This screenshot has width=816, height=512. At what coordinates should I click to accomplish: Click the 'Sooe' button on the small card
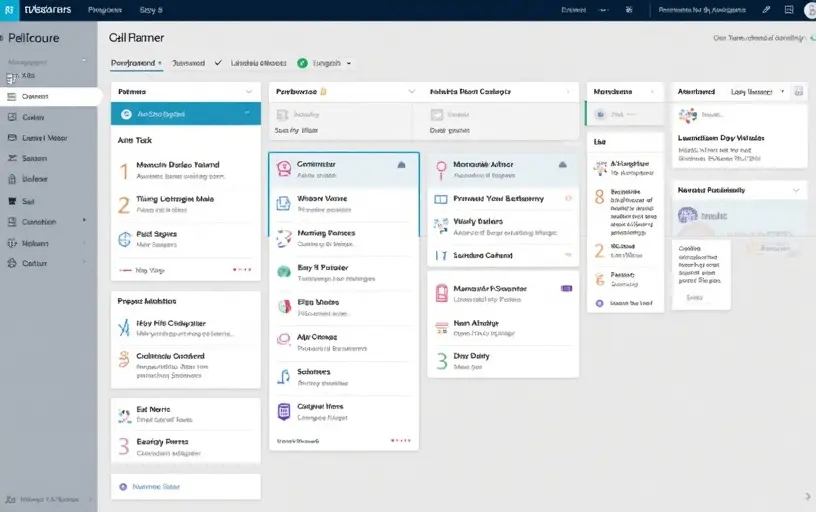click(695, 298)
